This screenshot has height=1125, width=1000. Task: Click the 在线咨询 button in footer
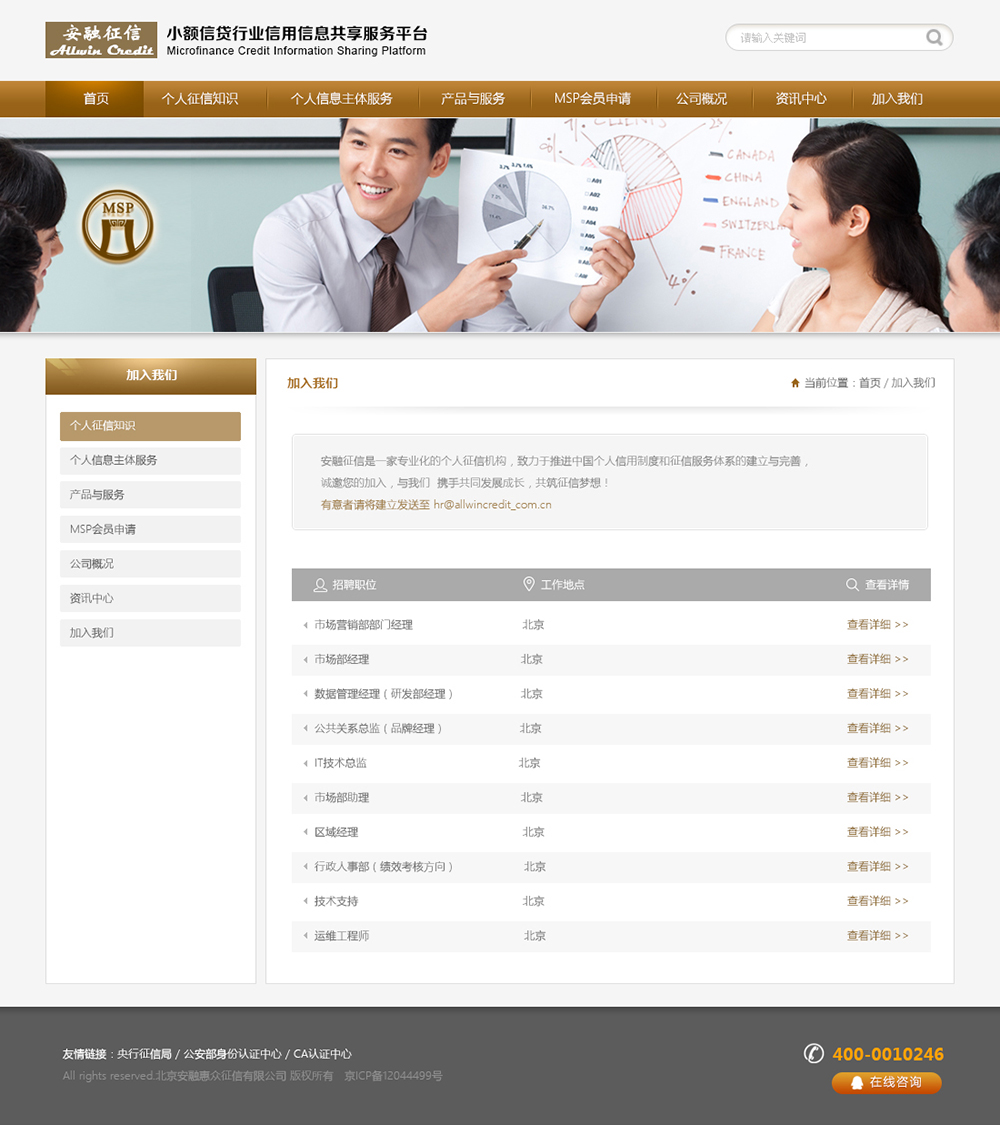point(886,1082)
